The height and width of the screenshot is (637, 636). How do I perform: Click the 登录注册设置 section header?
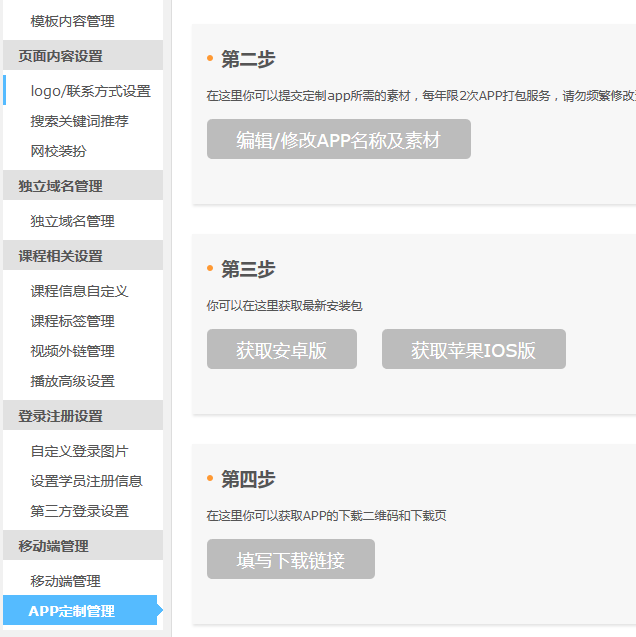[60, 416]
